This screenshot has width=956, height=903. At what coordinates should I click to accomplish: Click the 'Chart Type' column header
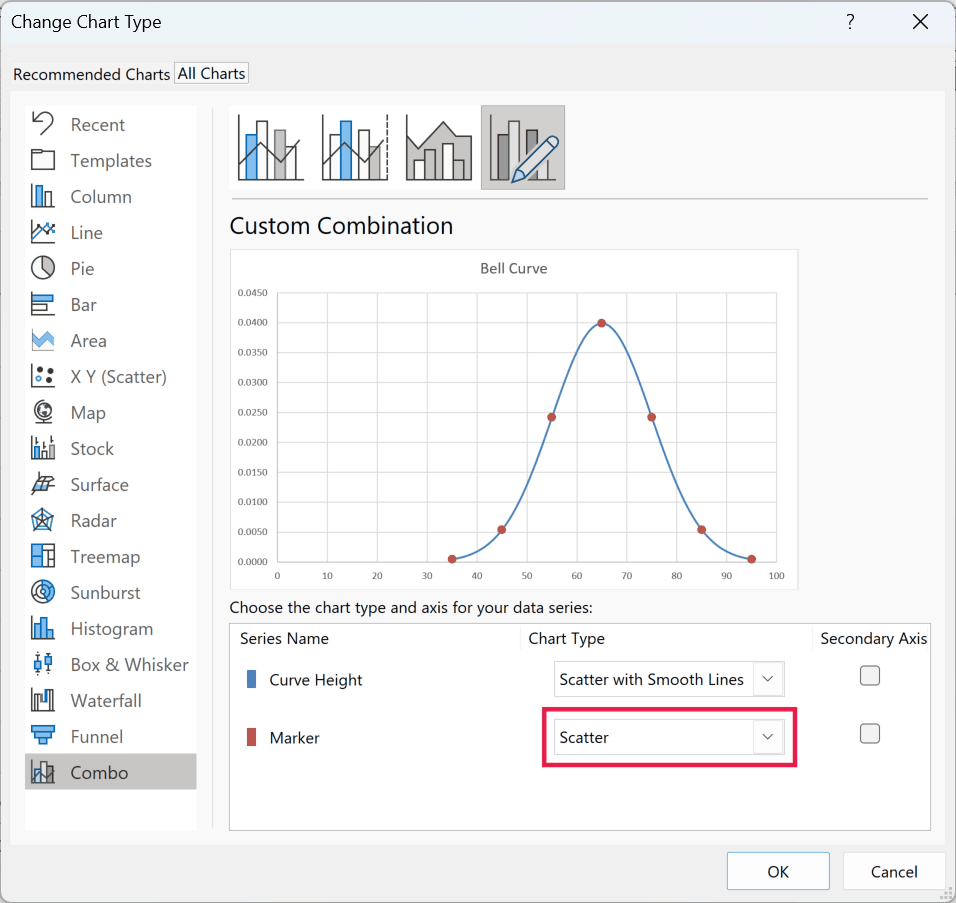[x=566, y=638]
